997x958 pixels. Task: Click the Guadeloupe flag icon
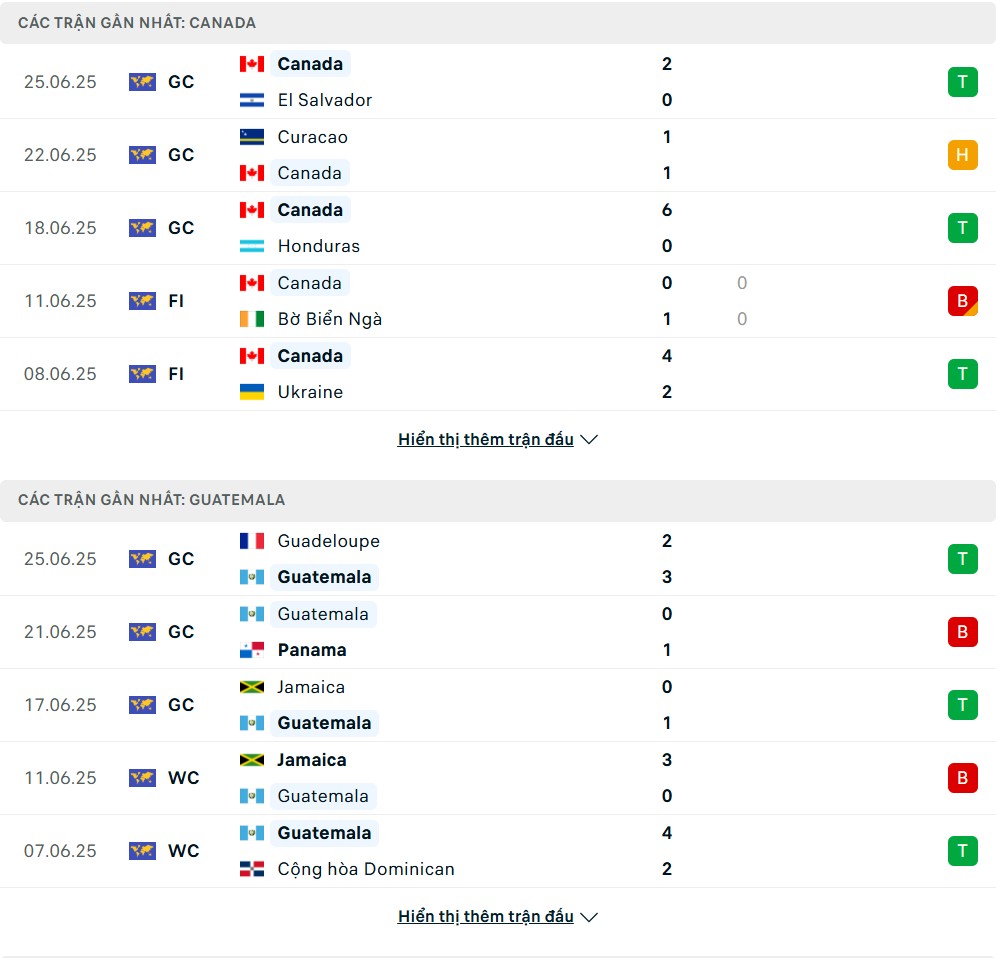pyautogui.click(x=252, y=541)
